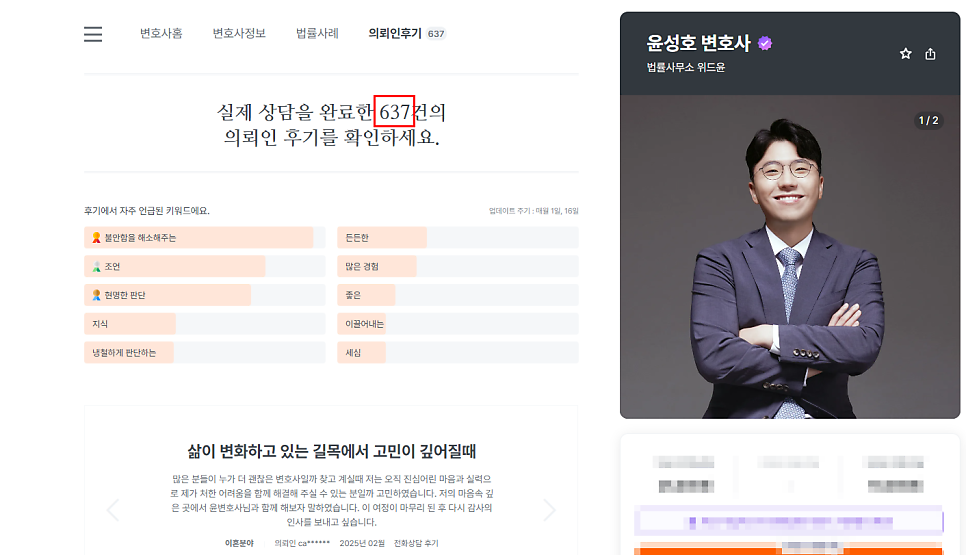Click the 많은 경험 keyword bar
This screenshot has width=966, height=555.
coord(458,267)
